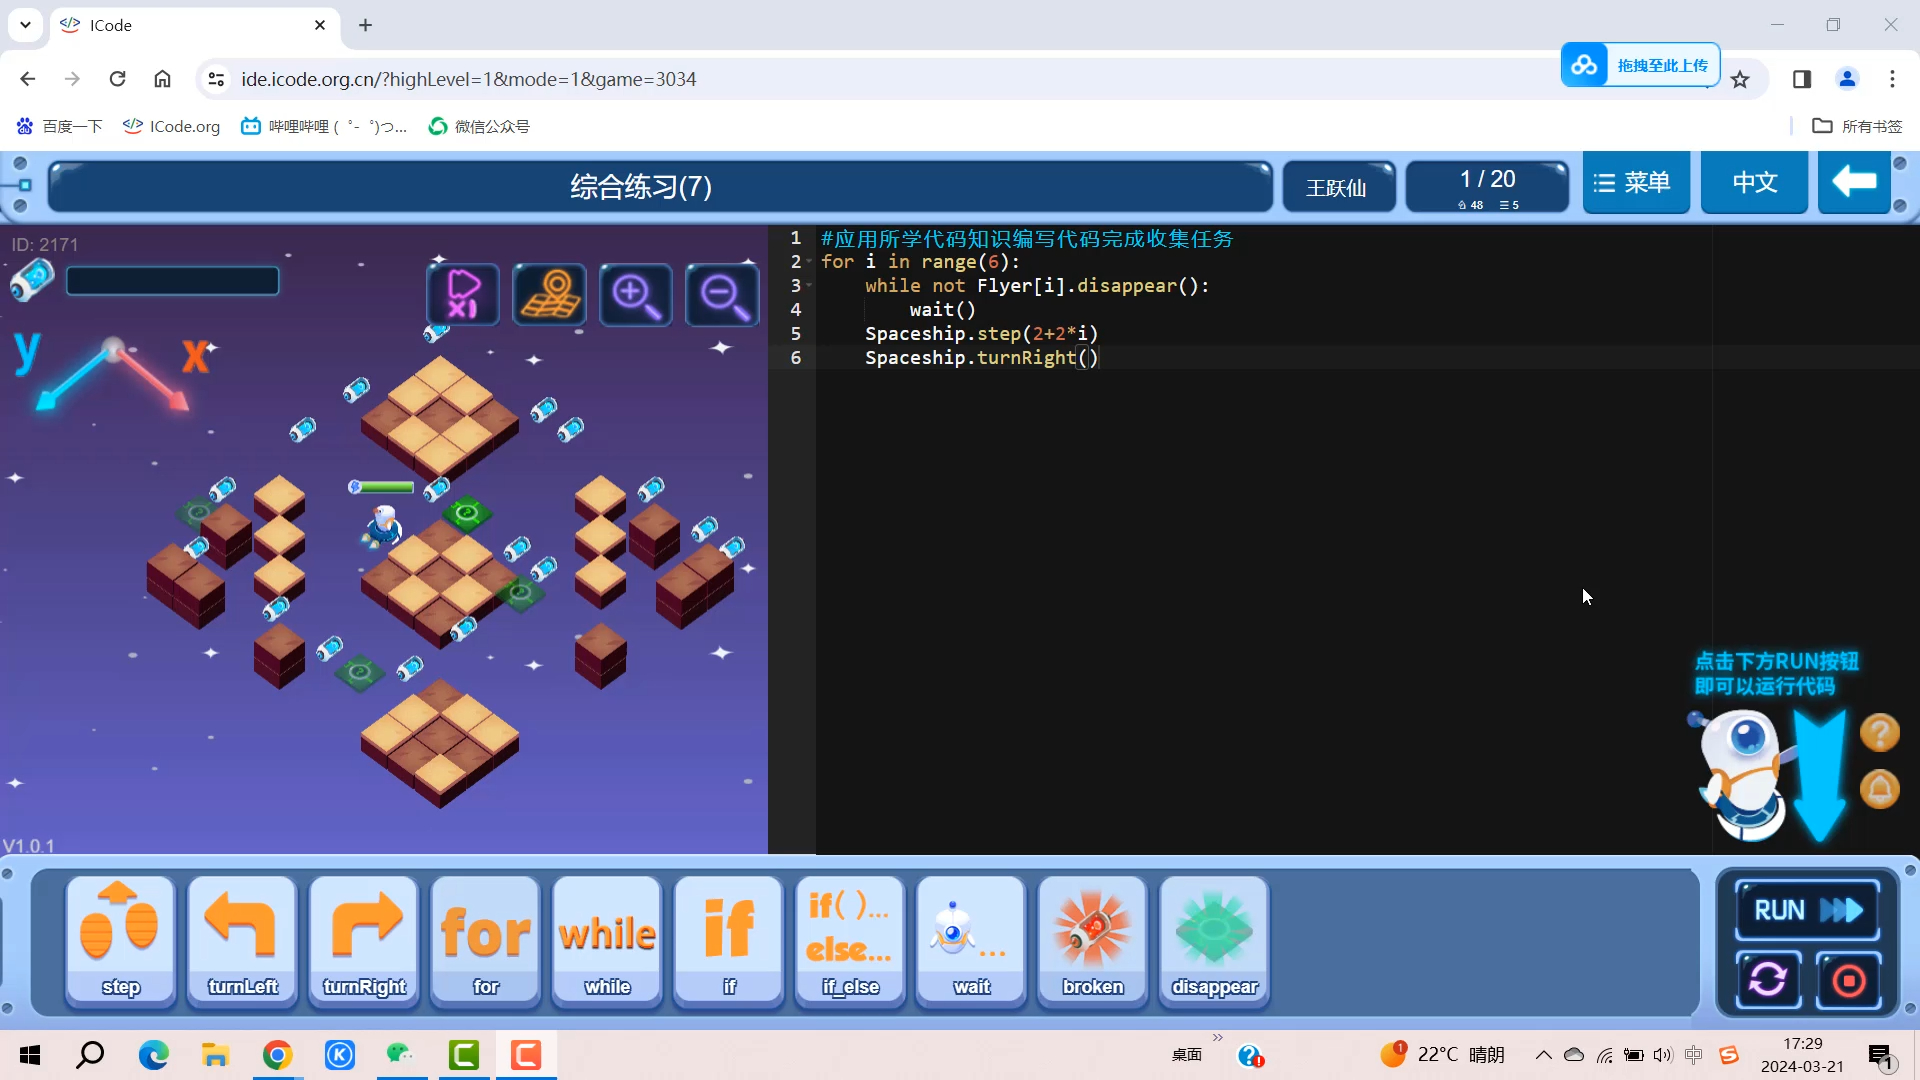
Task: Click the back arrow button
Action: pos(1853,183)
